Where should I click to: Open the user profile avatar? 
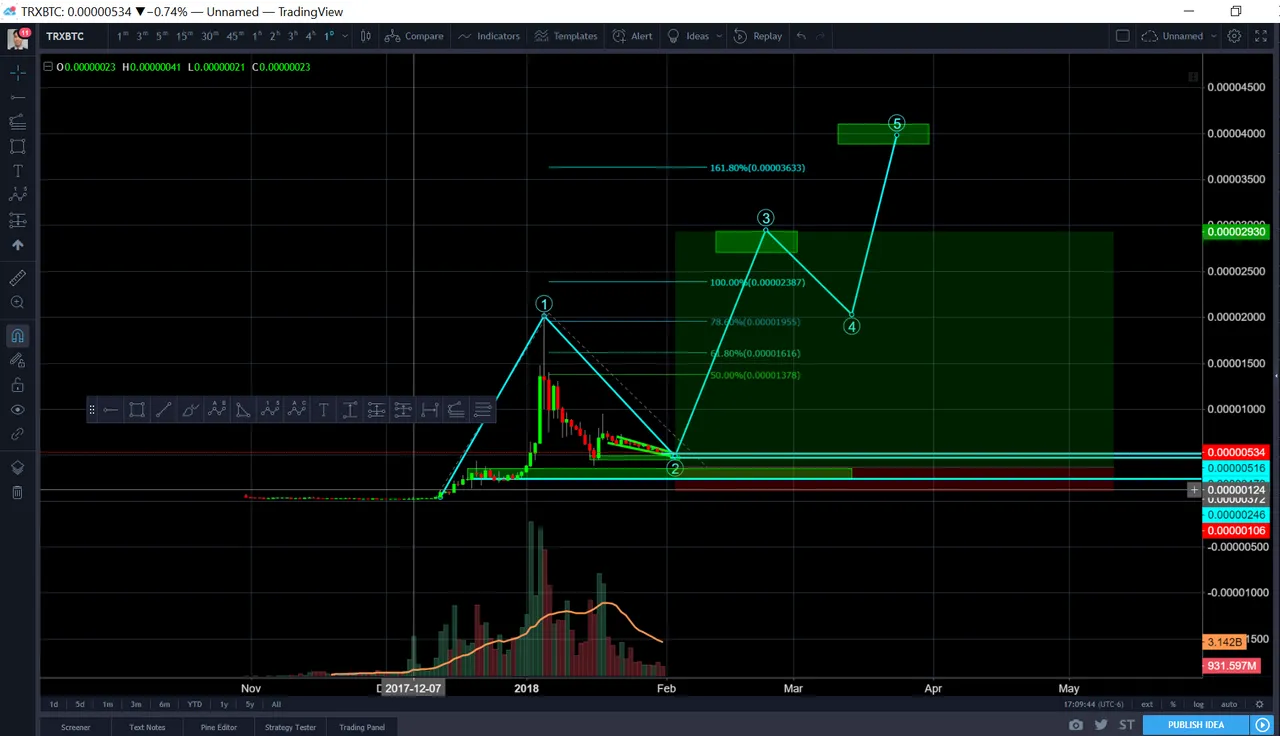click(x=18, y=38)
